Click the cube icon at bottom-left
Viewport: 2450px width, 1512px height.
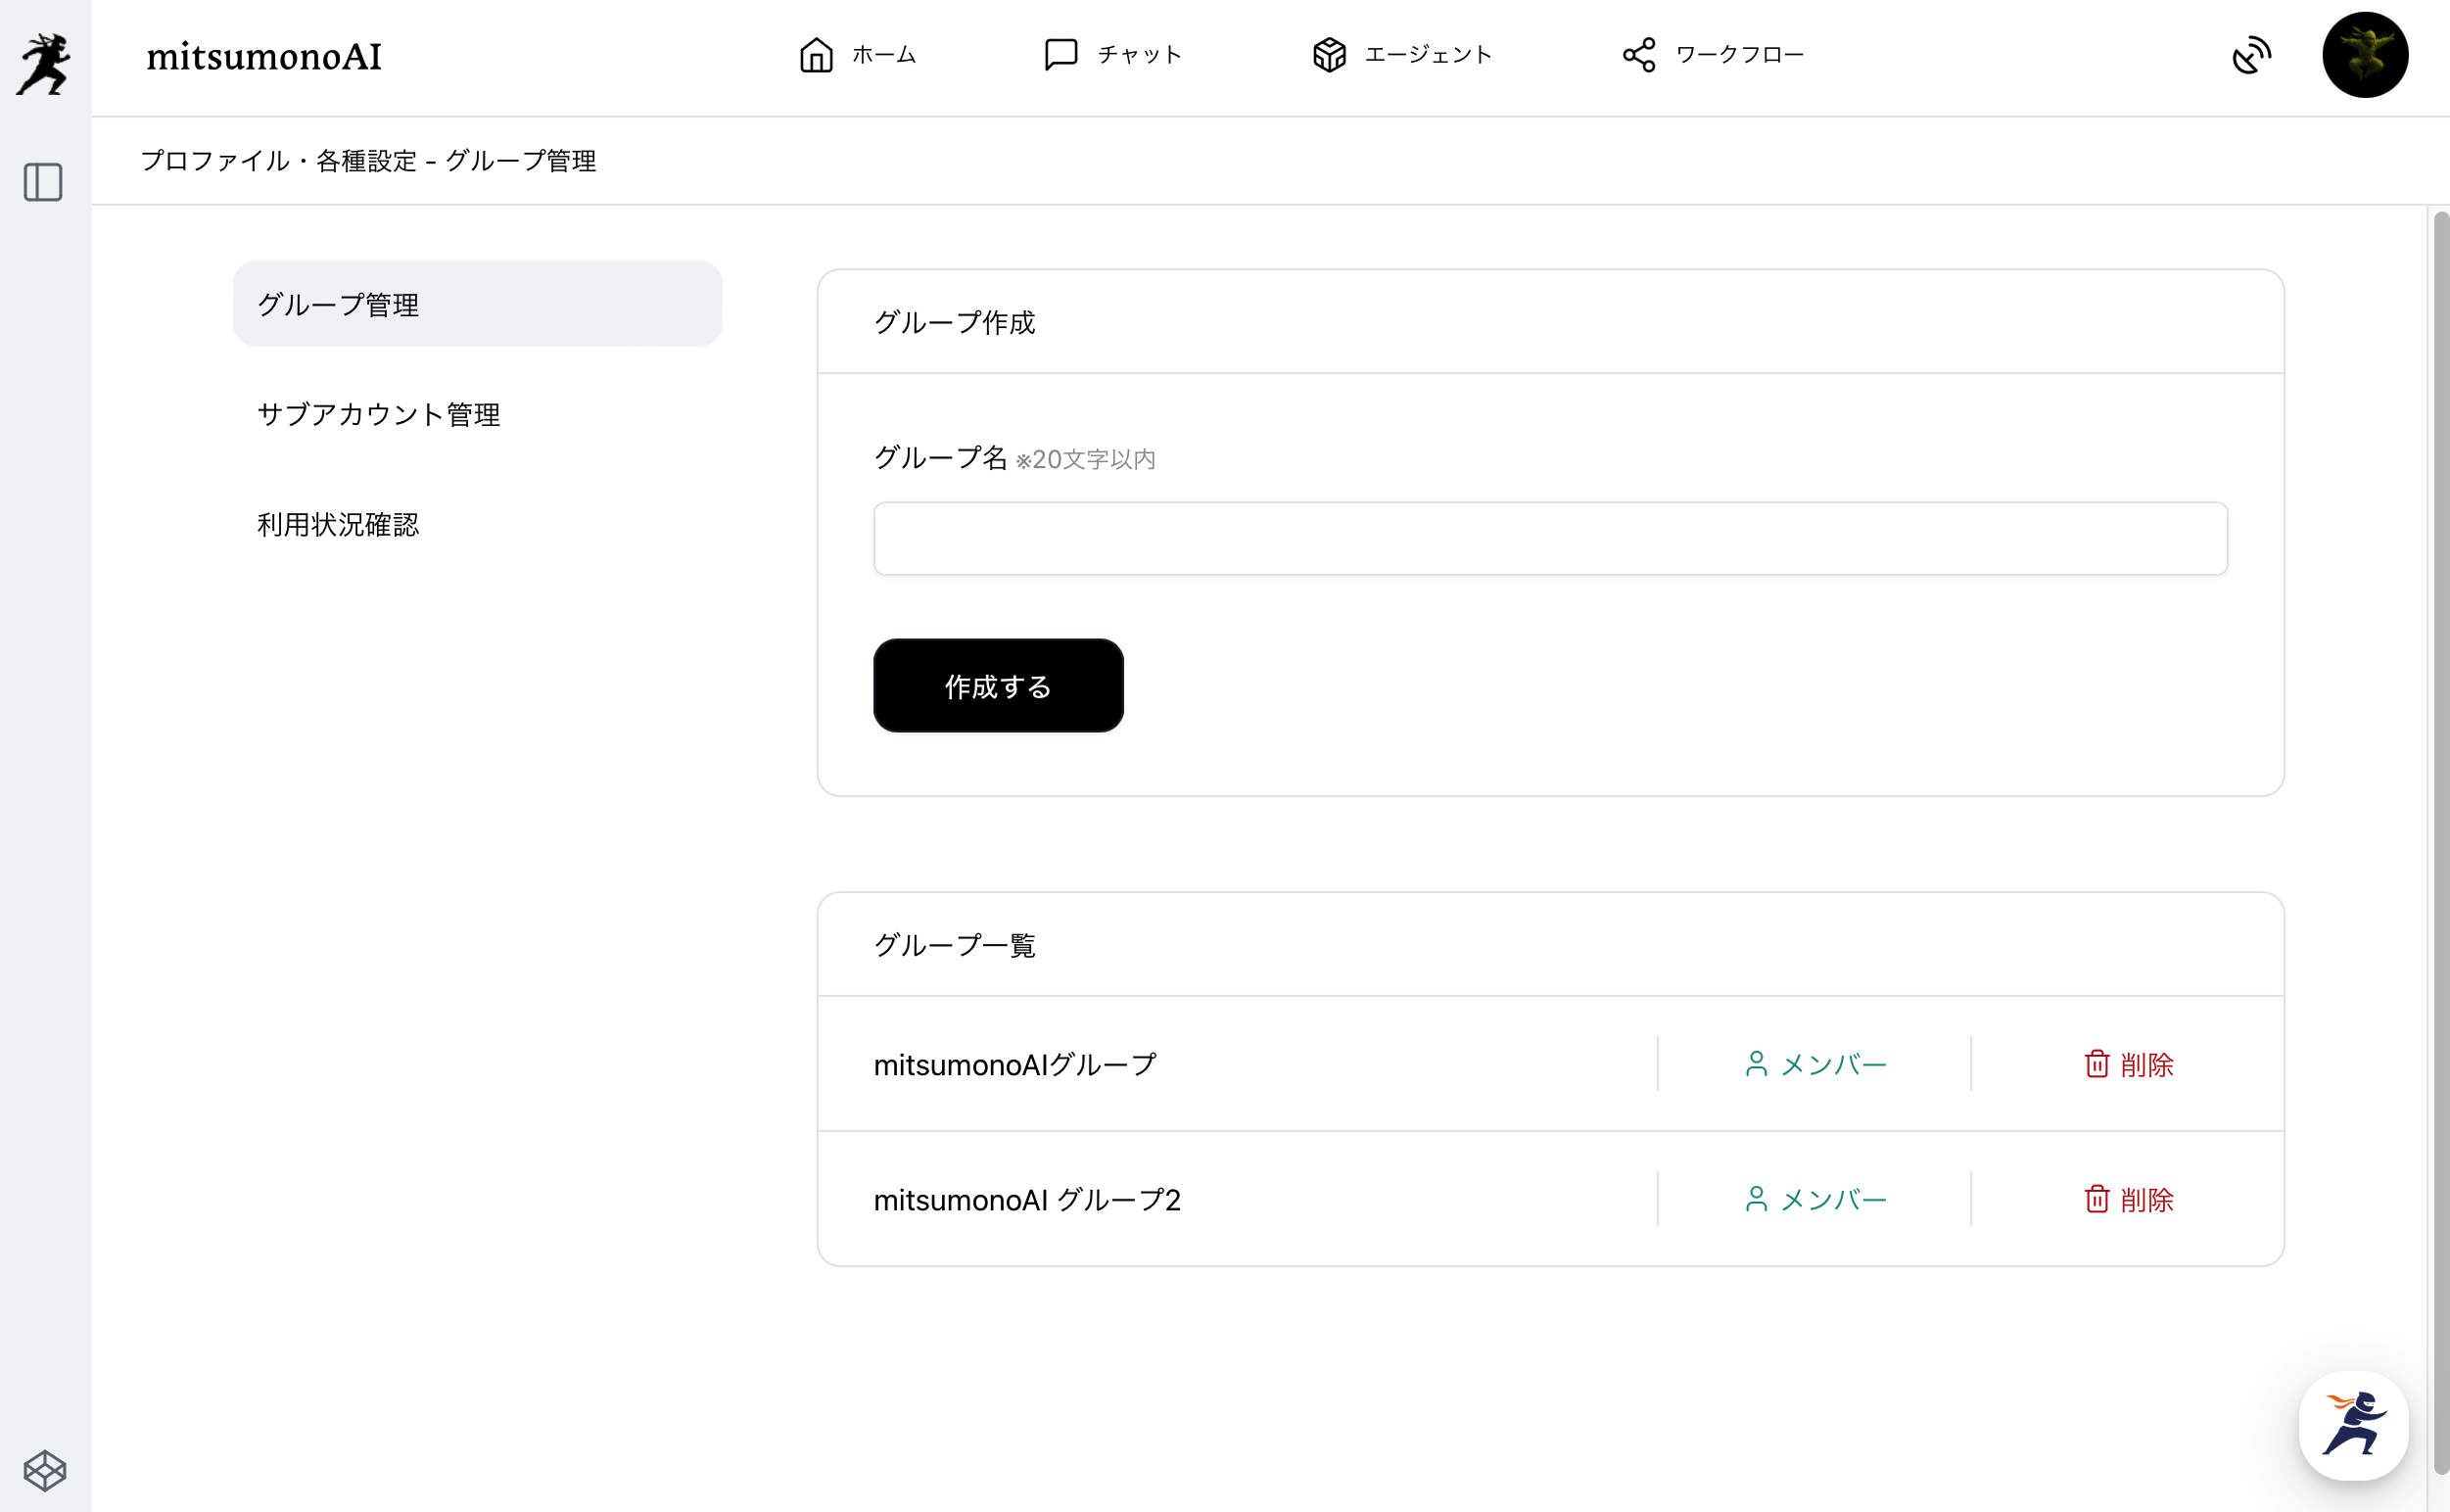pyautogui.click(x=44, y=1470)
